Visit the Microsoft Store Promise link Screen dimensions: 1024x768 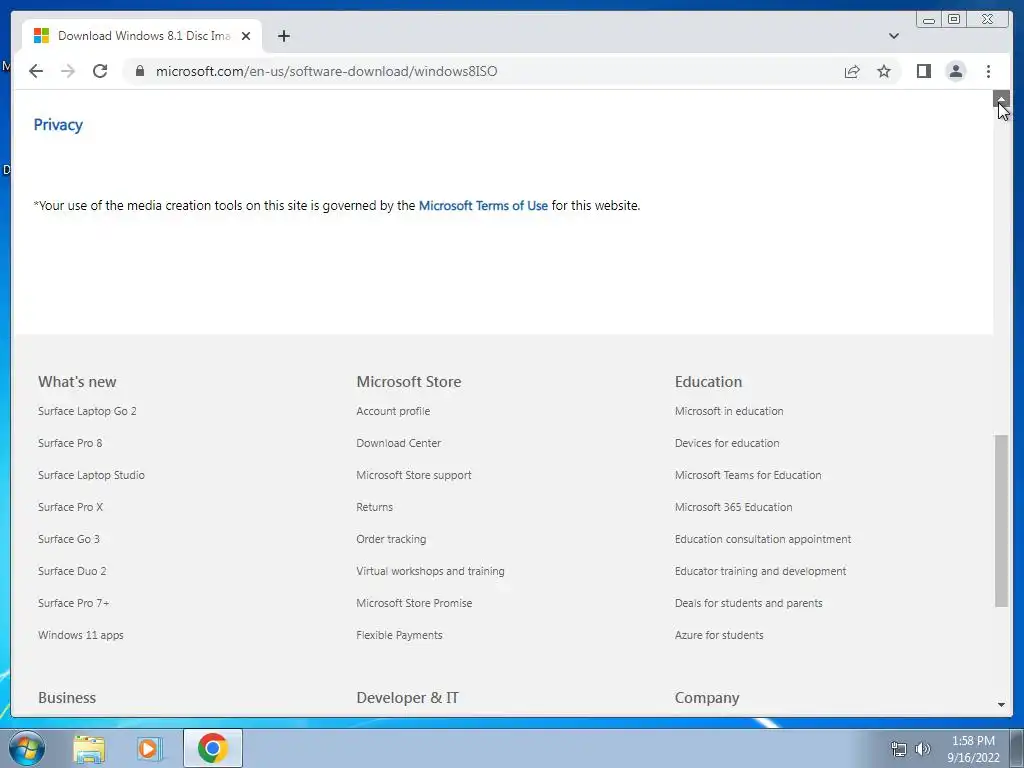(414, 603)
